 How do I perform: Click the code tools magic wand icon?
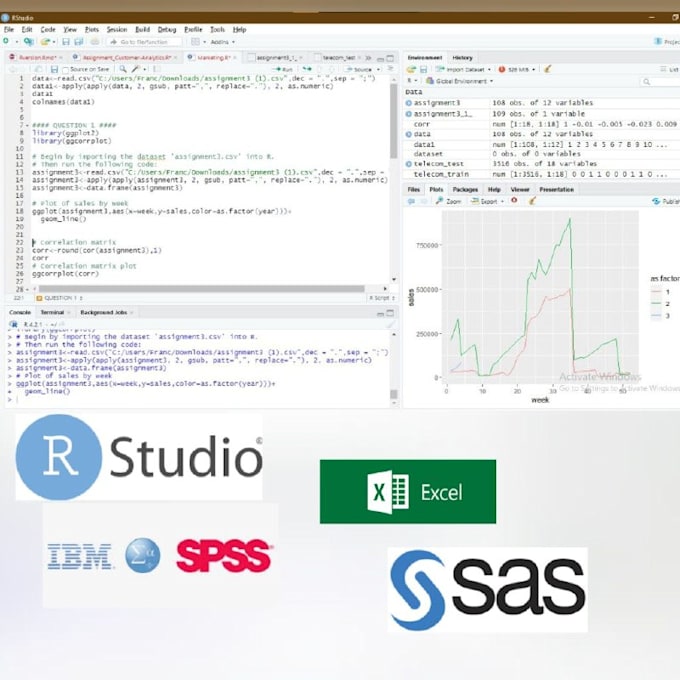[x=136, y=69]
